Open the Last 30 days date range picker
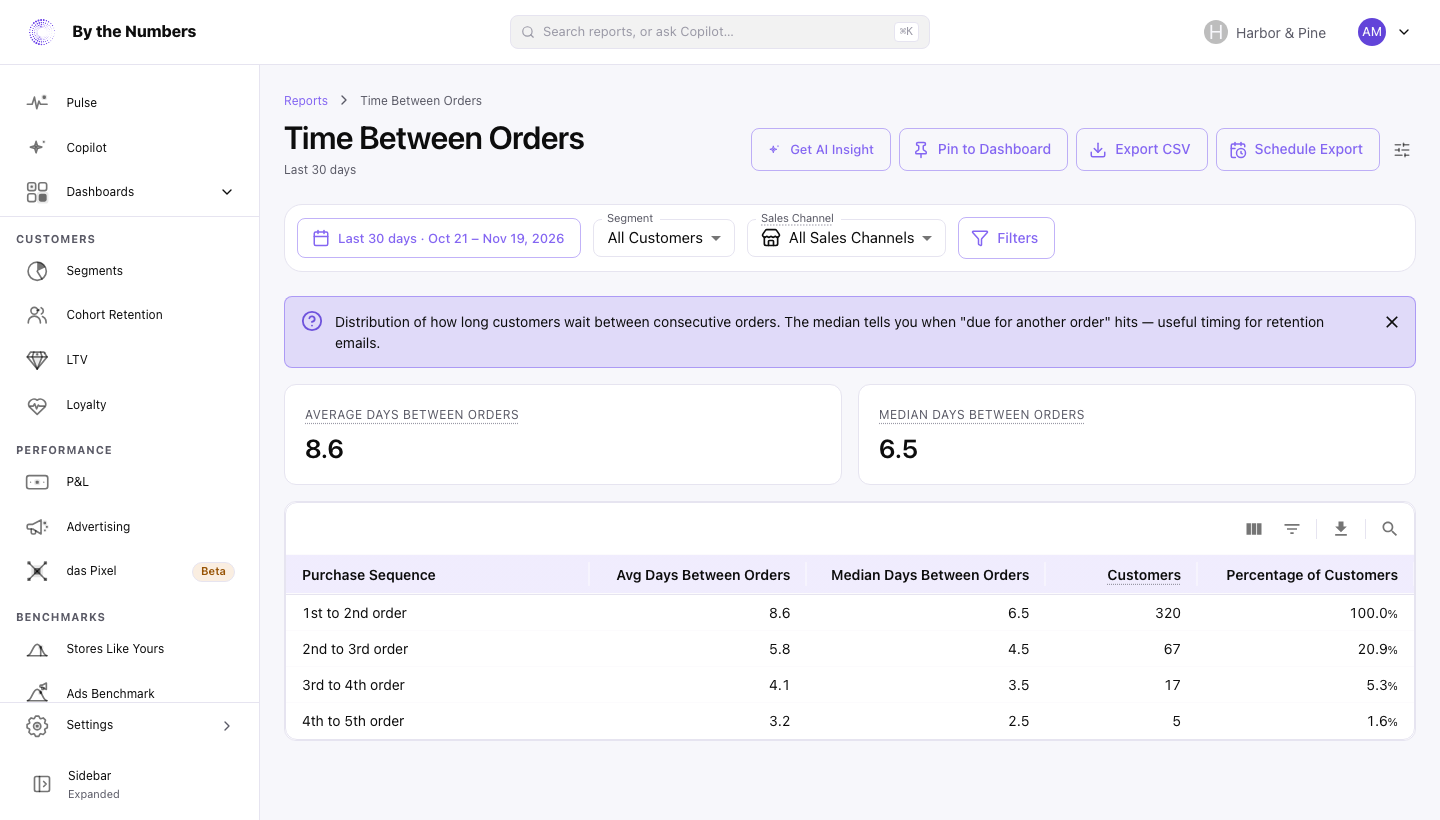The image size is (1440, 820). tap(439, 238)
